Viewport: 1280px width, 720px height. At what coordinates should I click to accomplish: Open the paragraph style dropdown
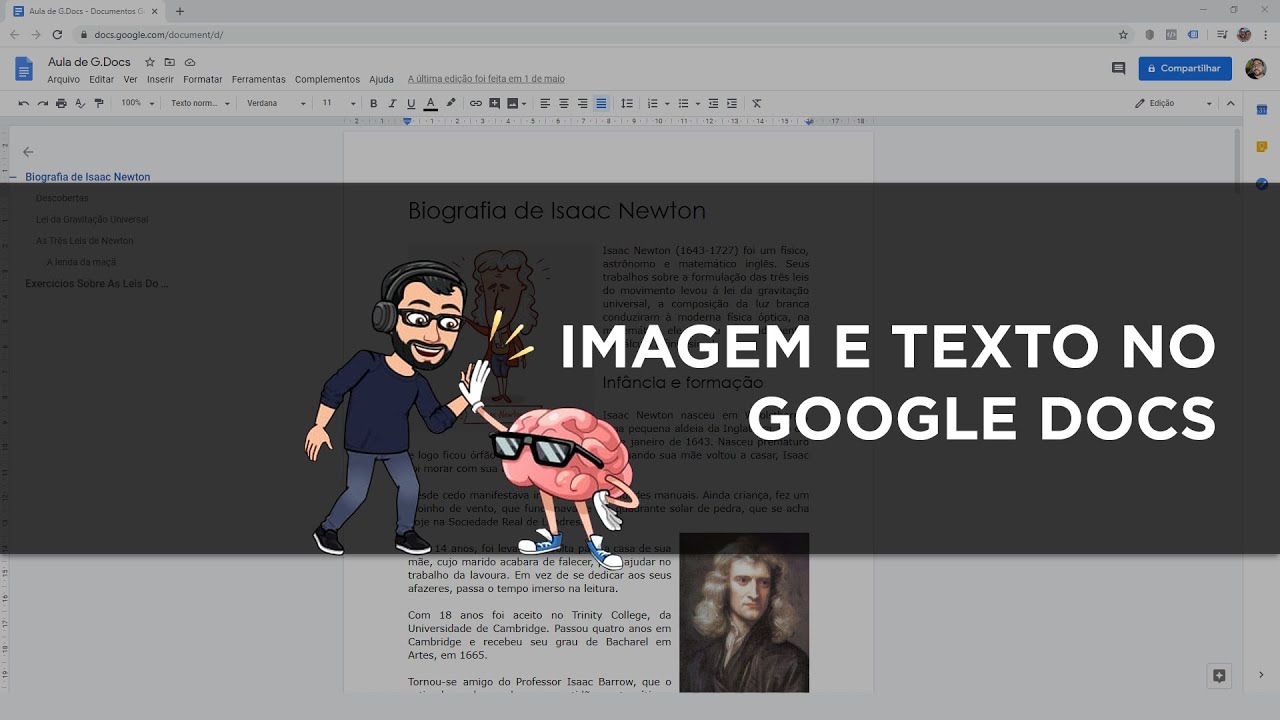[200, 103]
